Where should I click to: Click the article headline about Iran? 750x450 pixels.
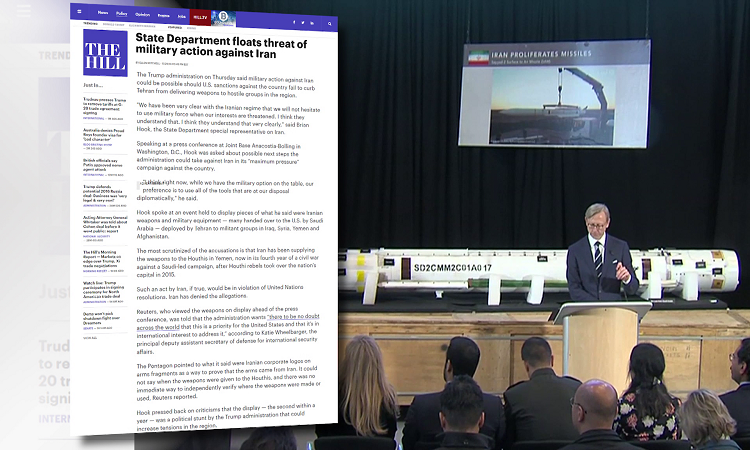(221, 46)
